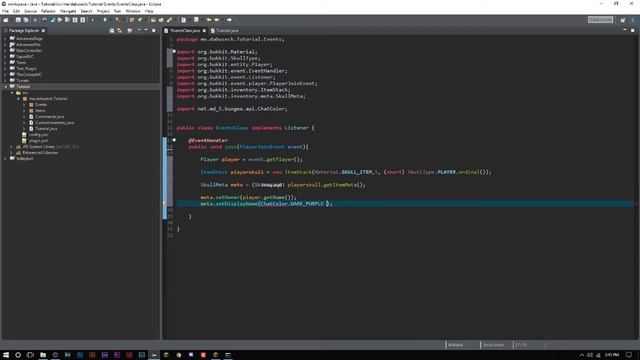Viewport: 640px width, 360px height.
Task: Open the Edit menu
Action: click(x=16, y=11)
